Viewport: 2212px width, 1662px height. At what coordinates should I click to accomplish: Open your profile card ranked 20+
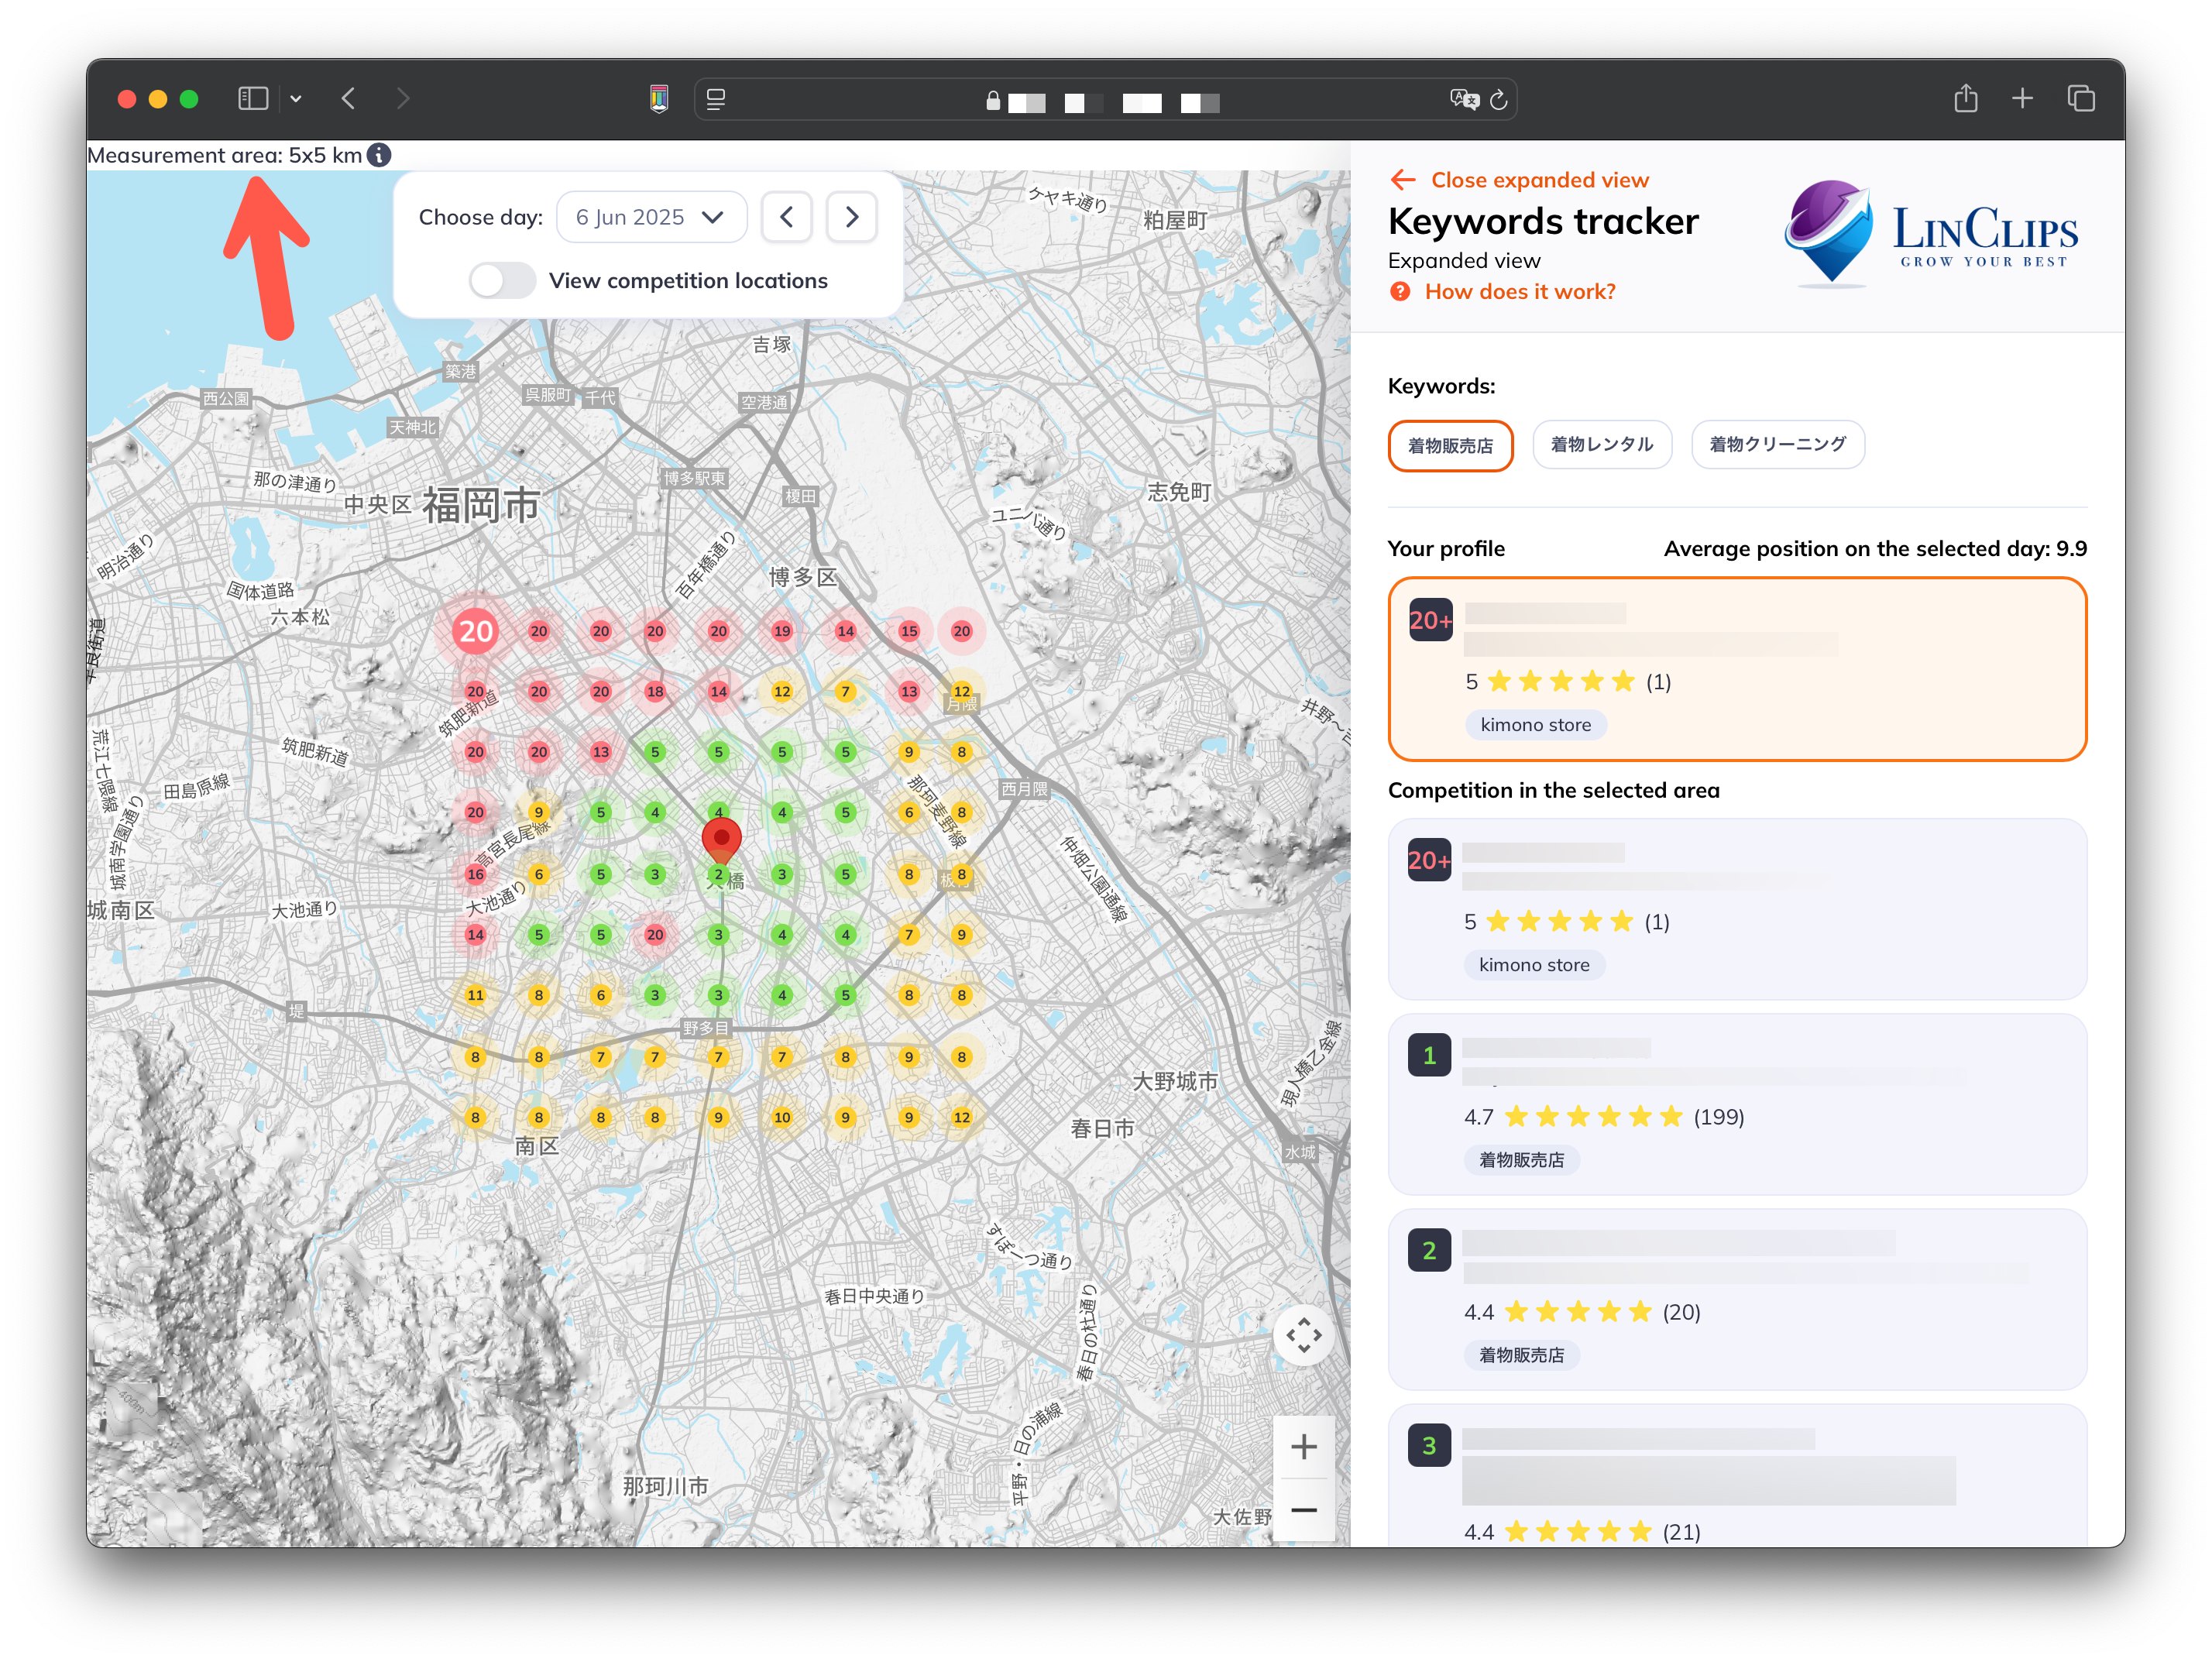(x=1737, y=669)
